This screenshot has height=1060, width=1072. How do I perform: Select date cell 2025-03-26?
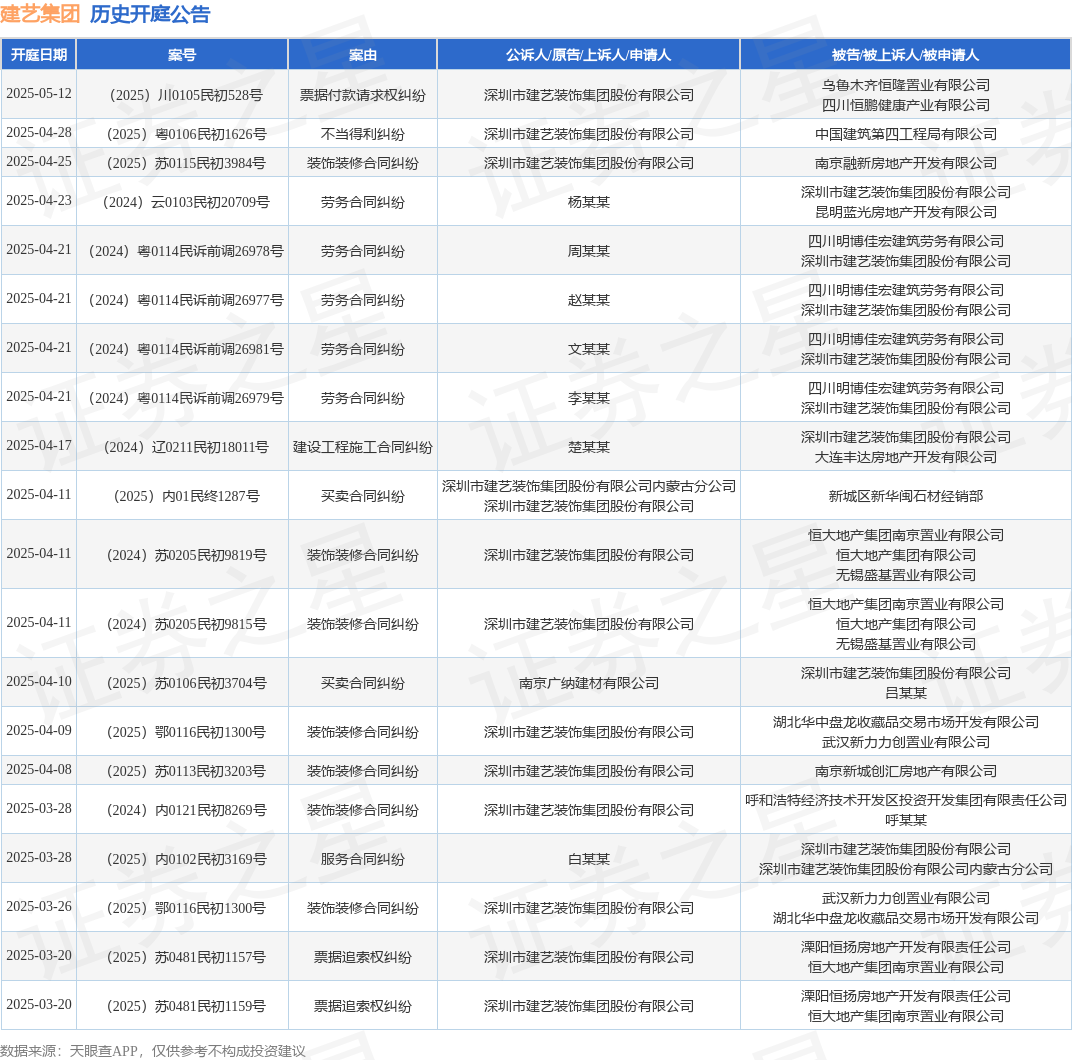click(39, 906)
